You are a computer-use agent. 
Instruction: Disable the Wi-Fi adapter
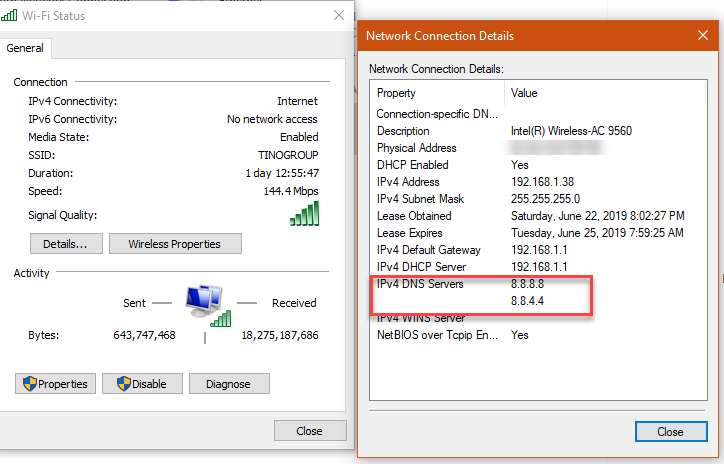coord(142,384)
